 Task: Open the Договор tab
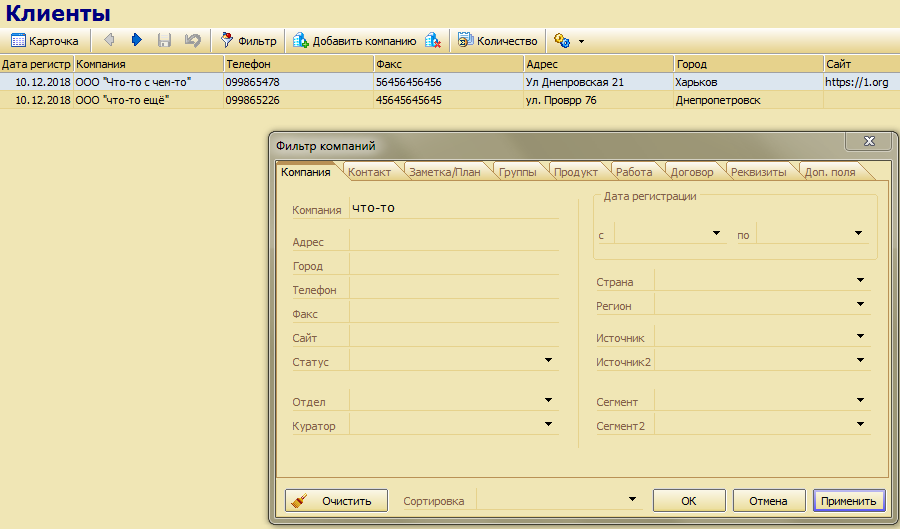click(x=692, y=172)
